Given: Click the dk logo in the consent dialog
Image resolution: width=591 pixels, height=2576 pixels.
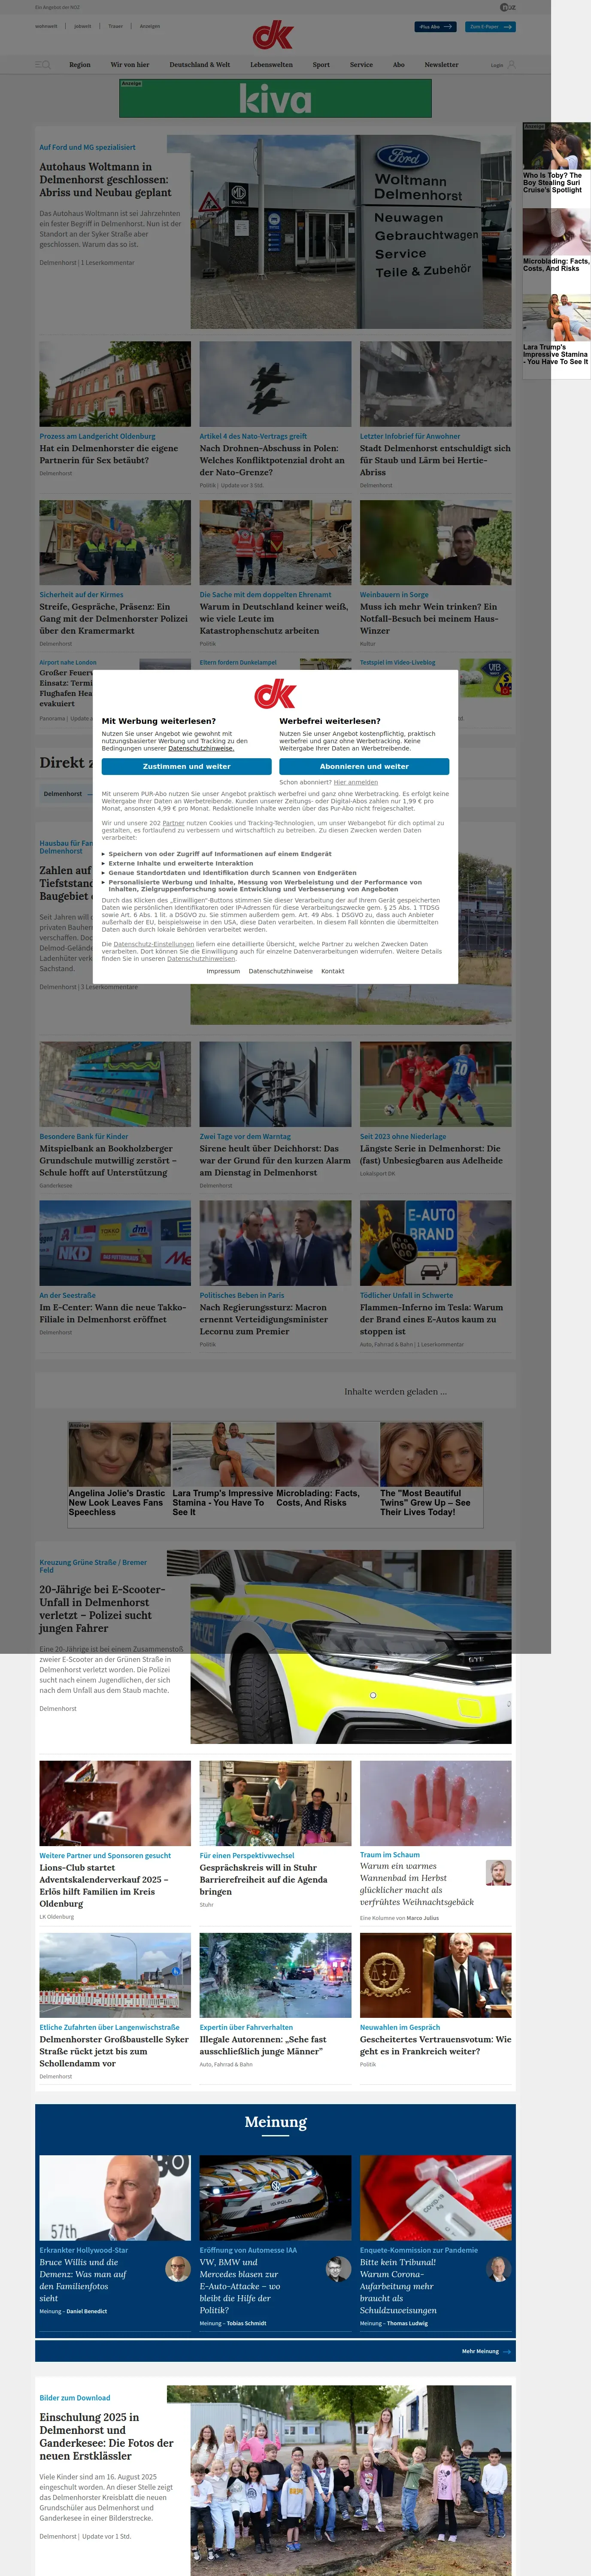Looking at the screenshot, I should [x=275, y=694].
